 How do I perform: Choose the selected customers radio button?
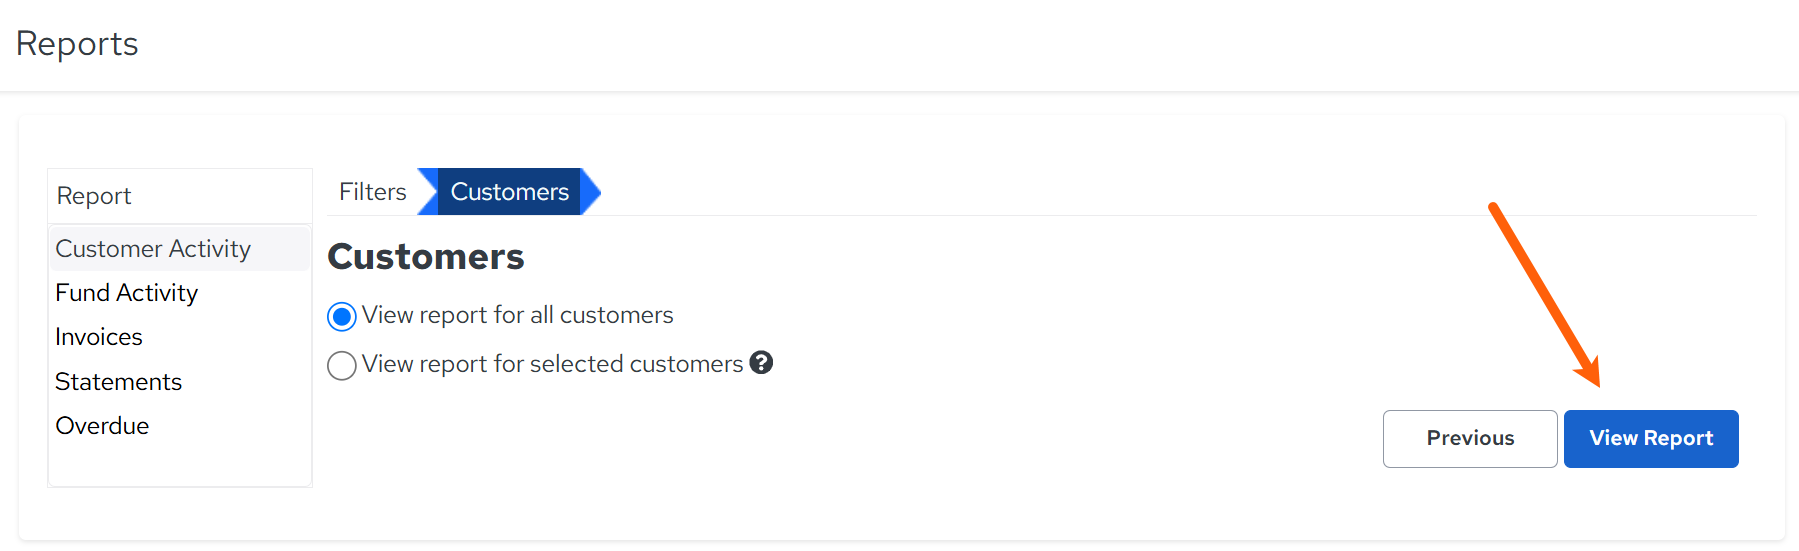click(342, 365)
